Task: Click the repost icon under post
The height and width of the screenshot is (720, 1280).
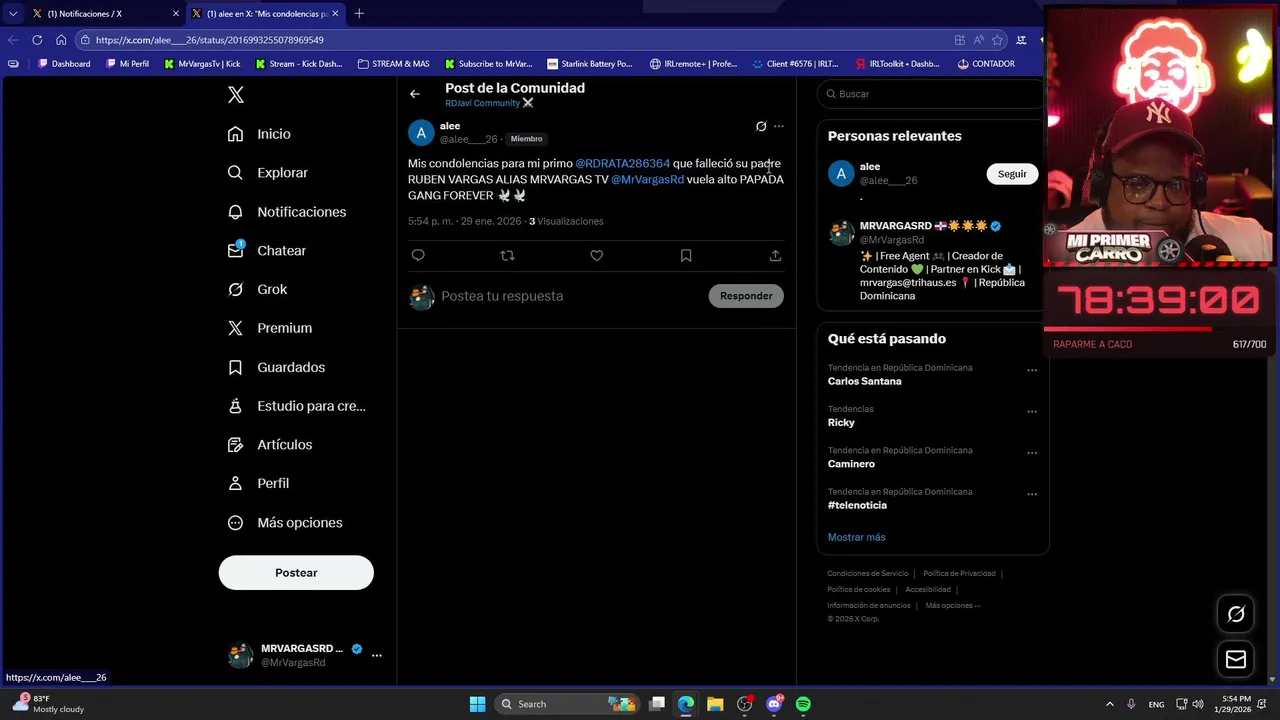Action: (507, 256)
